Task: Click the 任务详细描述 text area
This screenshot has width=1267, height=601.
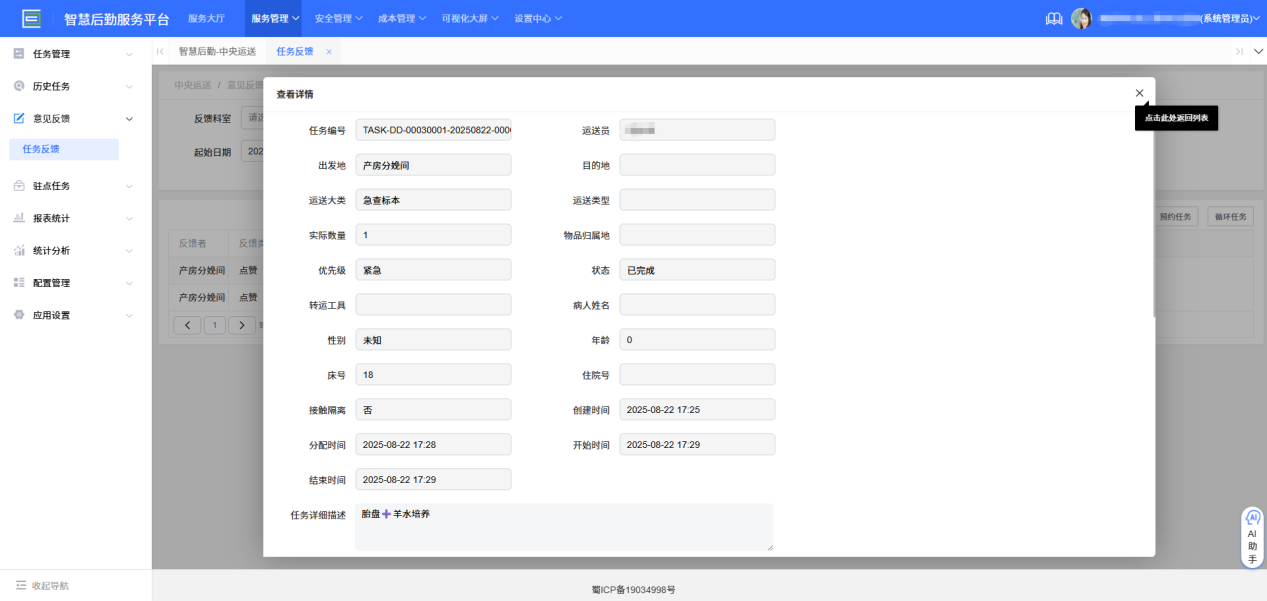Action: (x=564, y=526)
